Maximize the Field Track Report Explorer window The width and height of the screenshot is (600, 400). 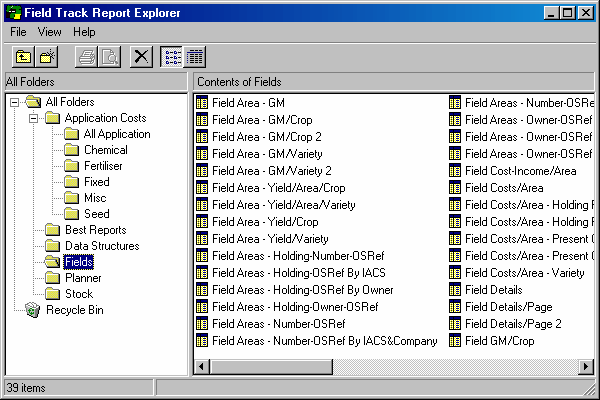(x=567, y=13)
